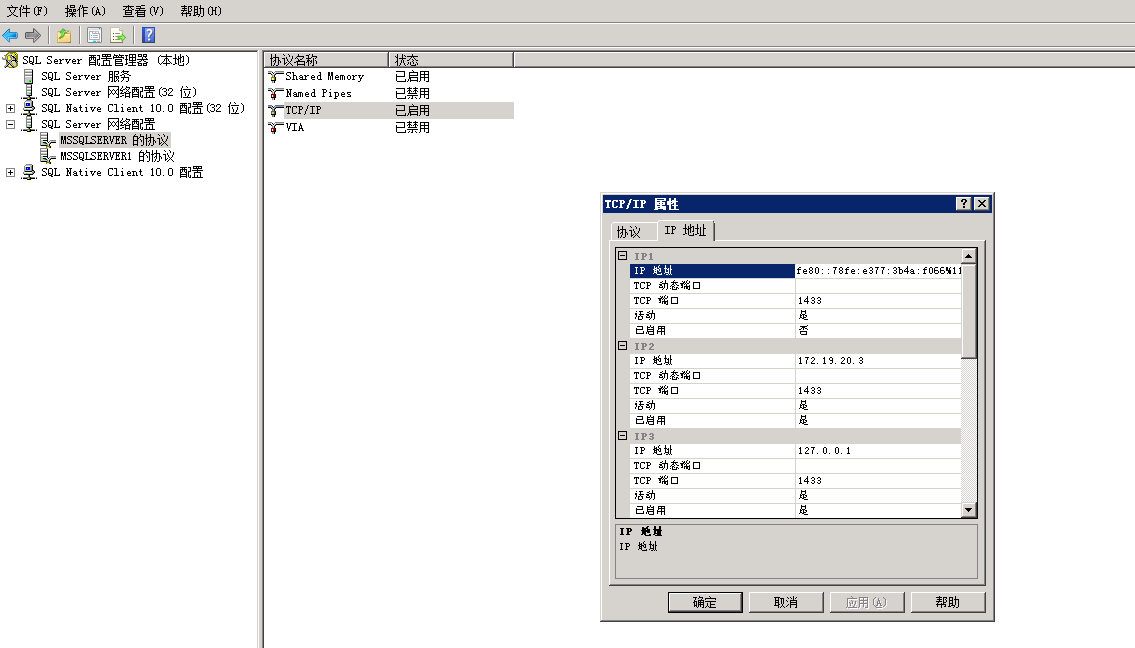1135x648 pixels.
Task: Click the Export List toolbar icon
Action: pyautogui.click(x=119, y=35)
